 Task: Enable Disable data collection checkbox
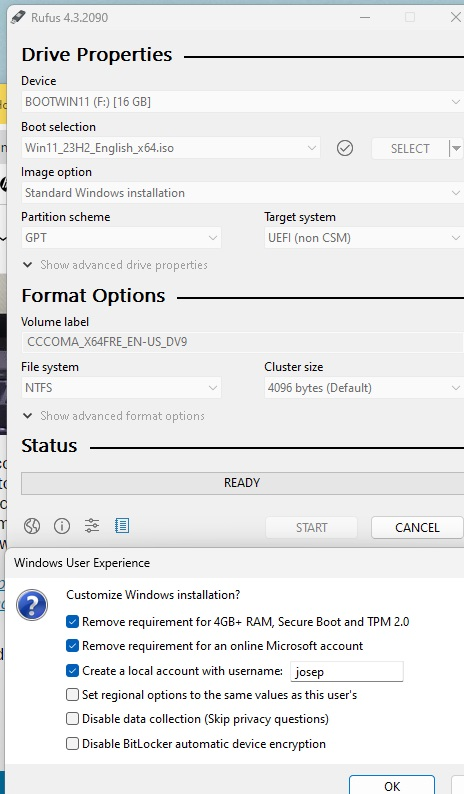click(x=72, y=719)
